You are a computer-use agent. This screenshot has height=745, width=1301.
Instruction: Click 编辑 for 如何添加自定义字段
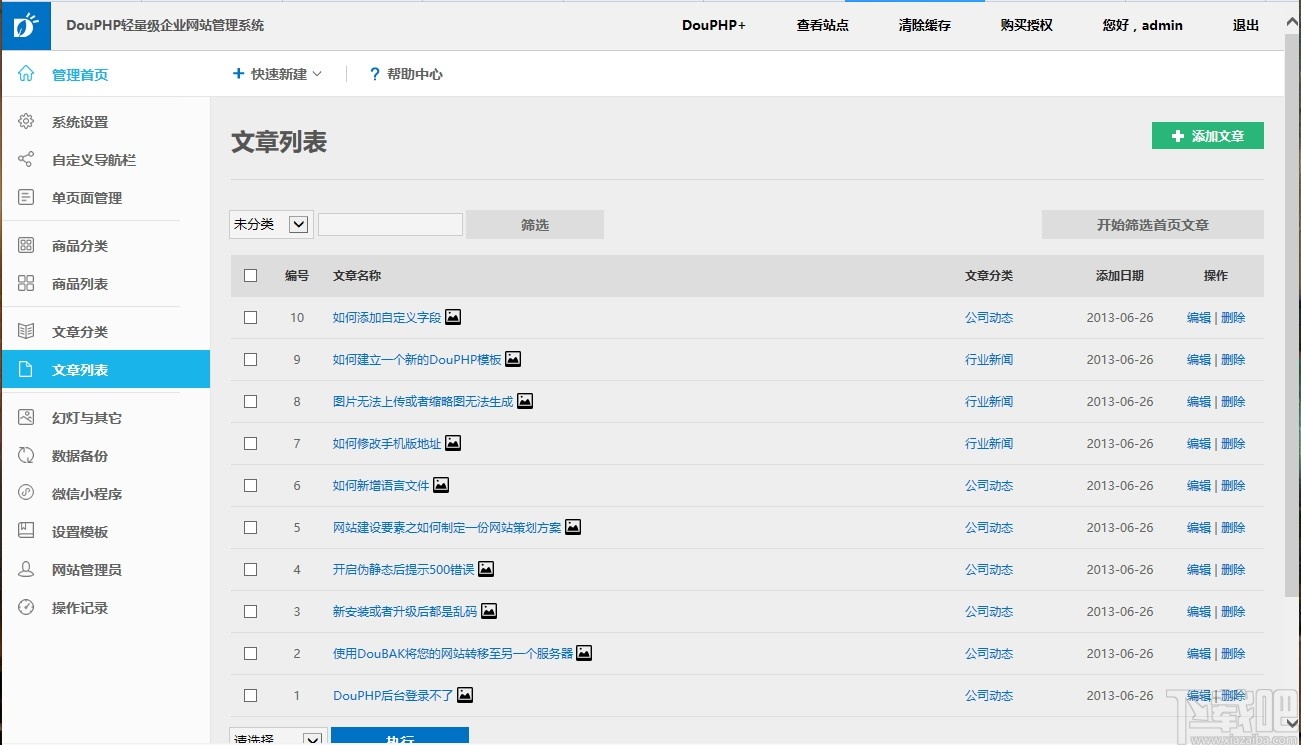(1199, 317)
